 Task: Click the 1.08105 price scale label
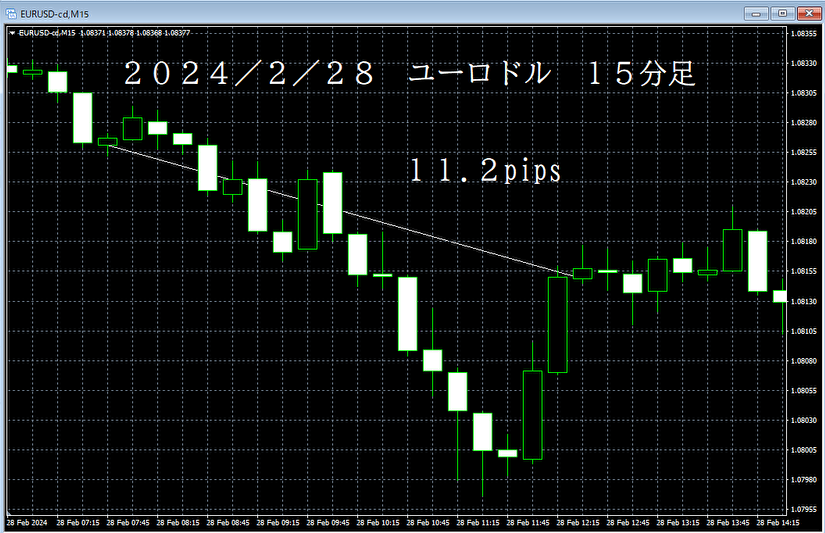click(804, 331)
